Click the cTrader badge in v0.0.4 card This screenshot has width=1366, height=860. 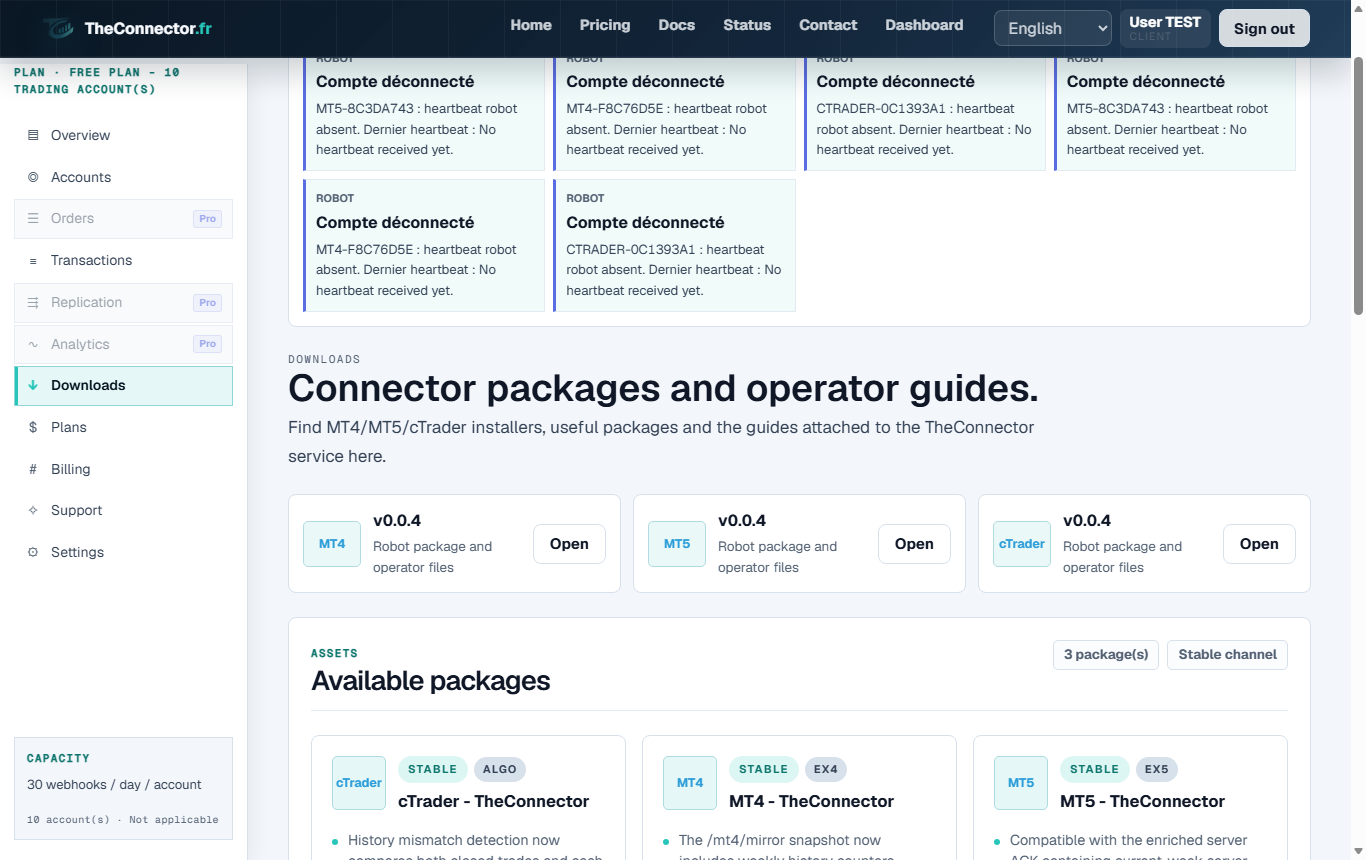click(1022, 544)
